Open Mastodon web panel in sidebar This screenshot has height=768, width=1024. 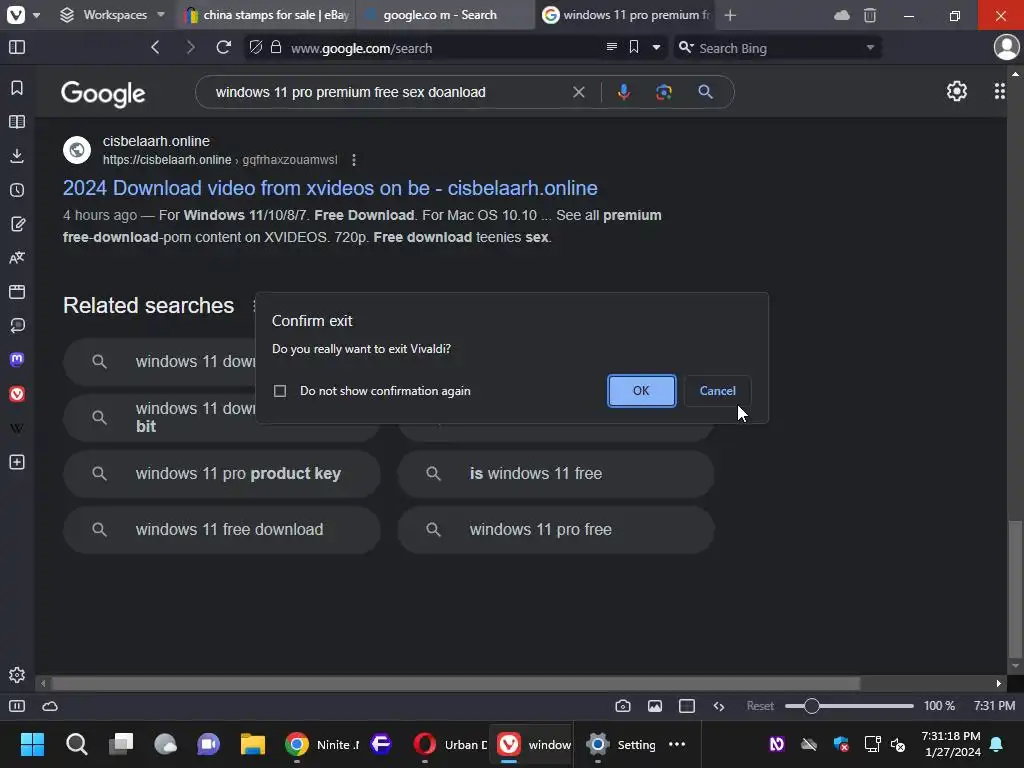pyautogui.click(x=17, y=360)
